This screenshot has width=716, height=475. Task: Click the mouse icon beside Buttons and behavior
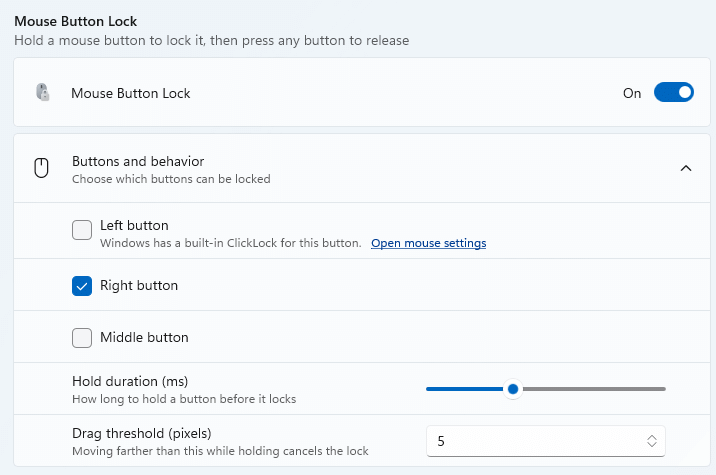point(42,168)
